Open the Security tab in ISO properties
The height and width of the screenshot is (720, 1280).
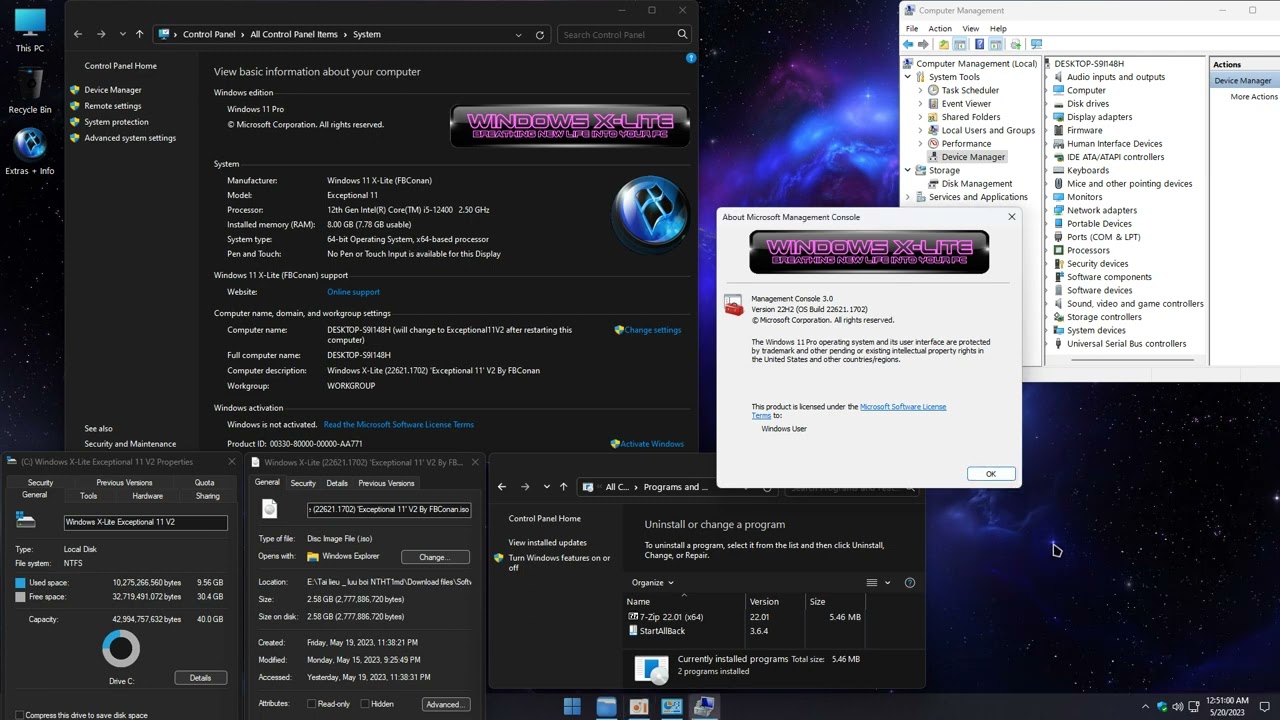pyautogui.click(x=303, y=483)
